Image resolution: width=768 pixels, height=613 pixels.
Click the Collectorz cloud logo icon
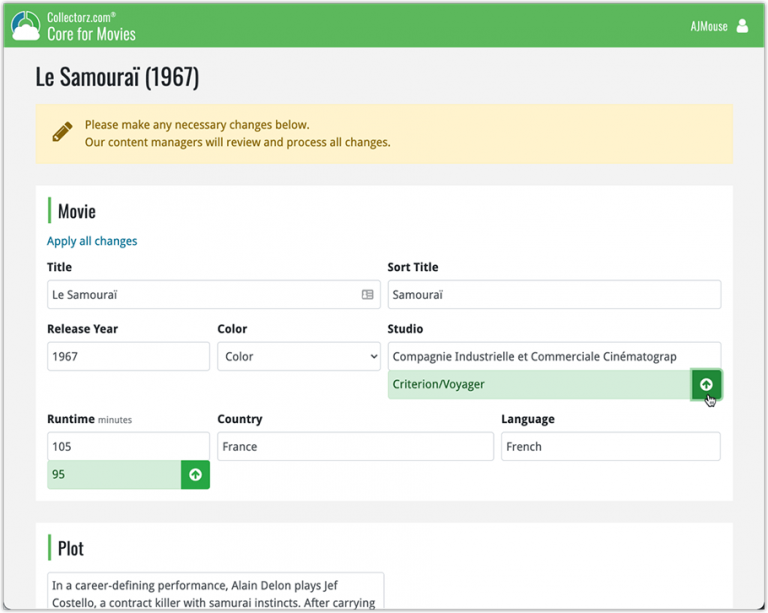25,26
